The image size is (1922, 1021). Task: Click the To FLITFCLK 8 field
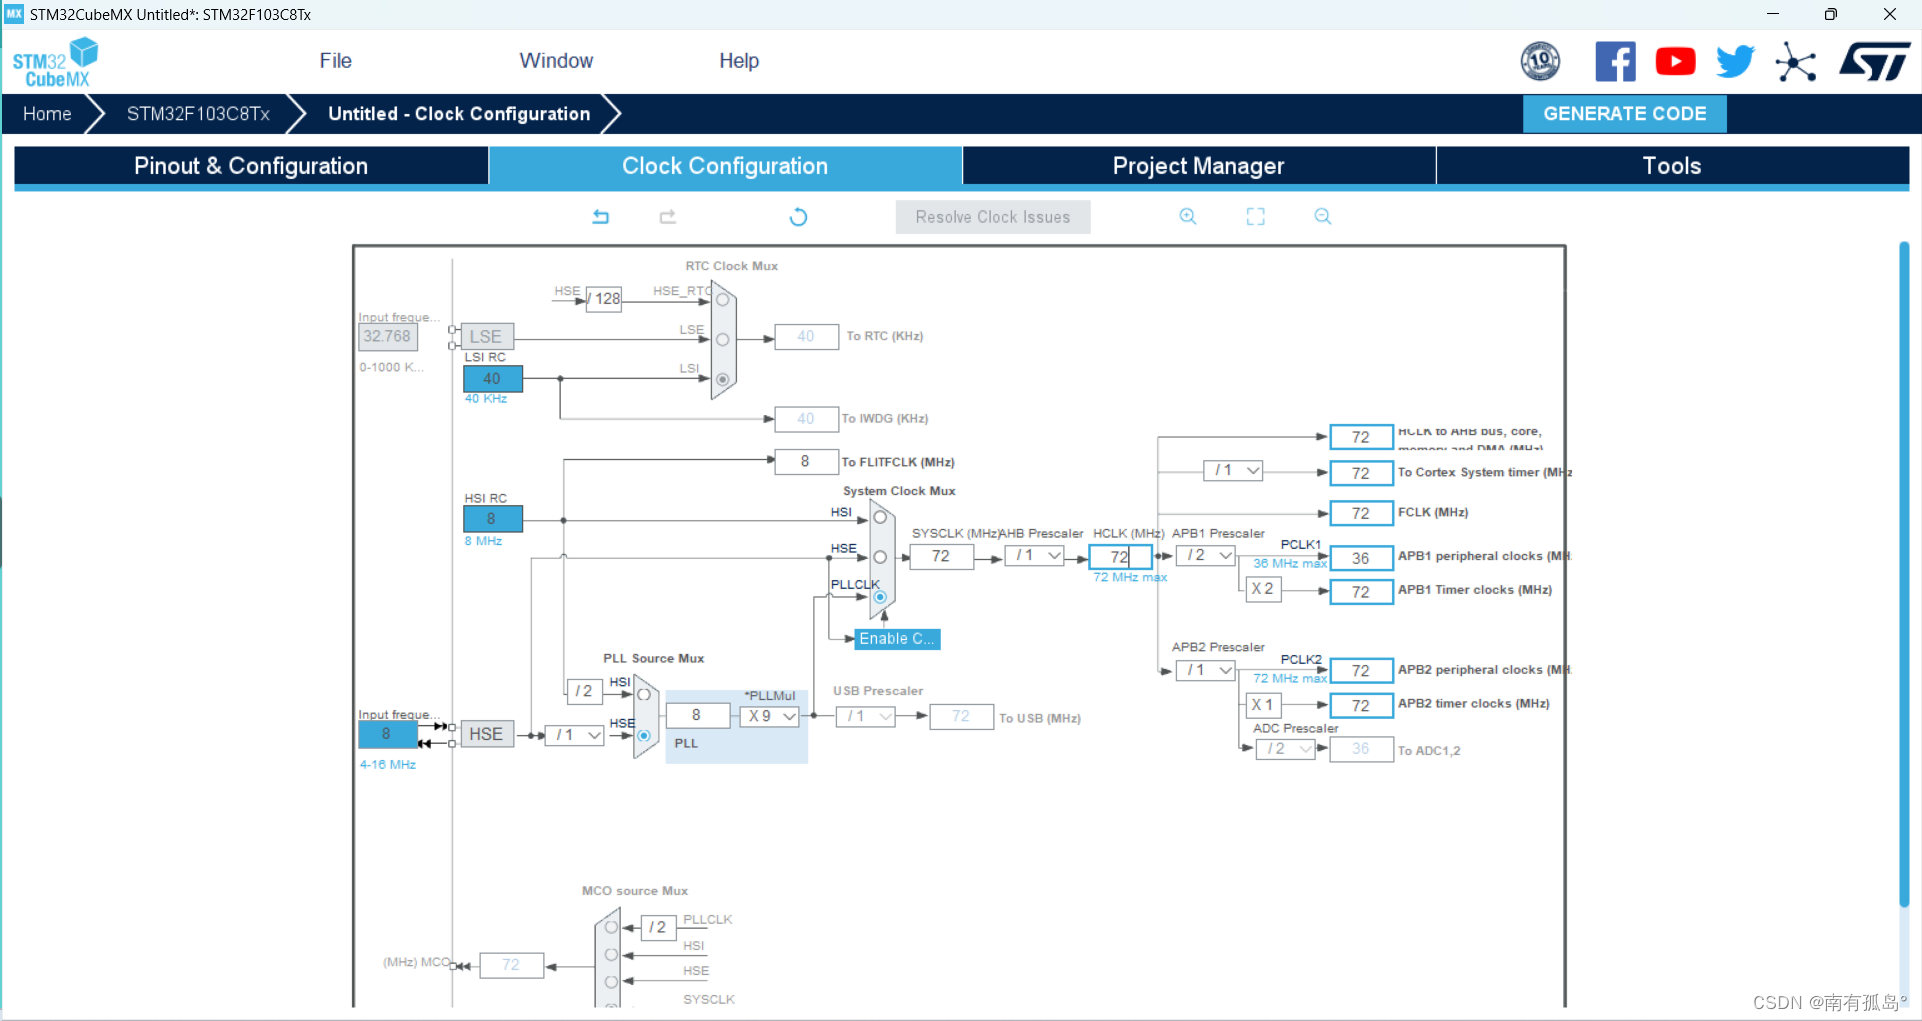click(x=806, y=461)
